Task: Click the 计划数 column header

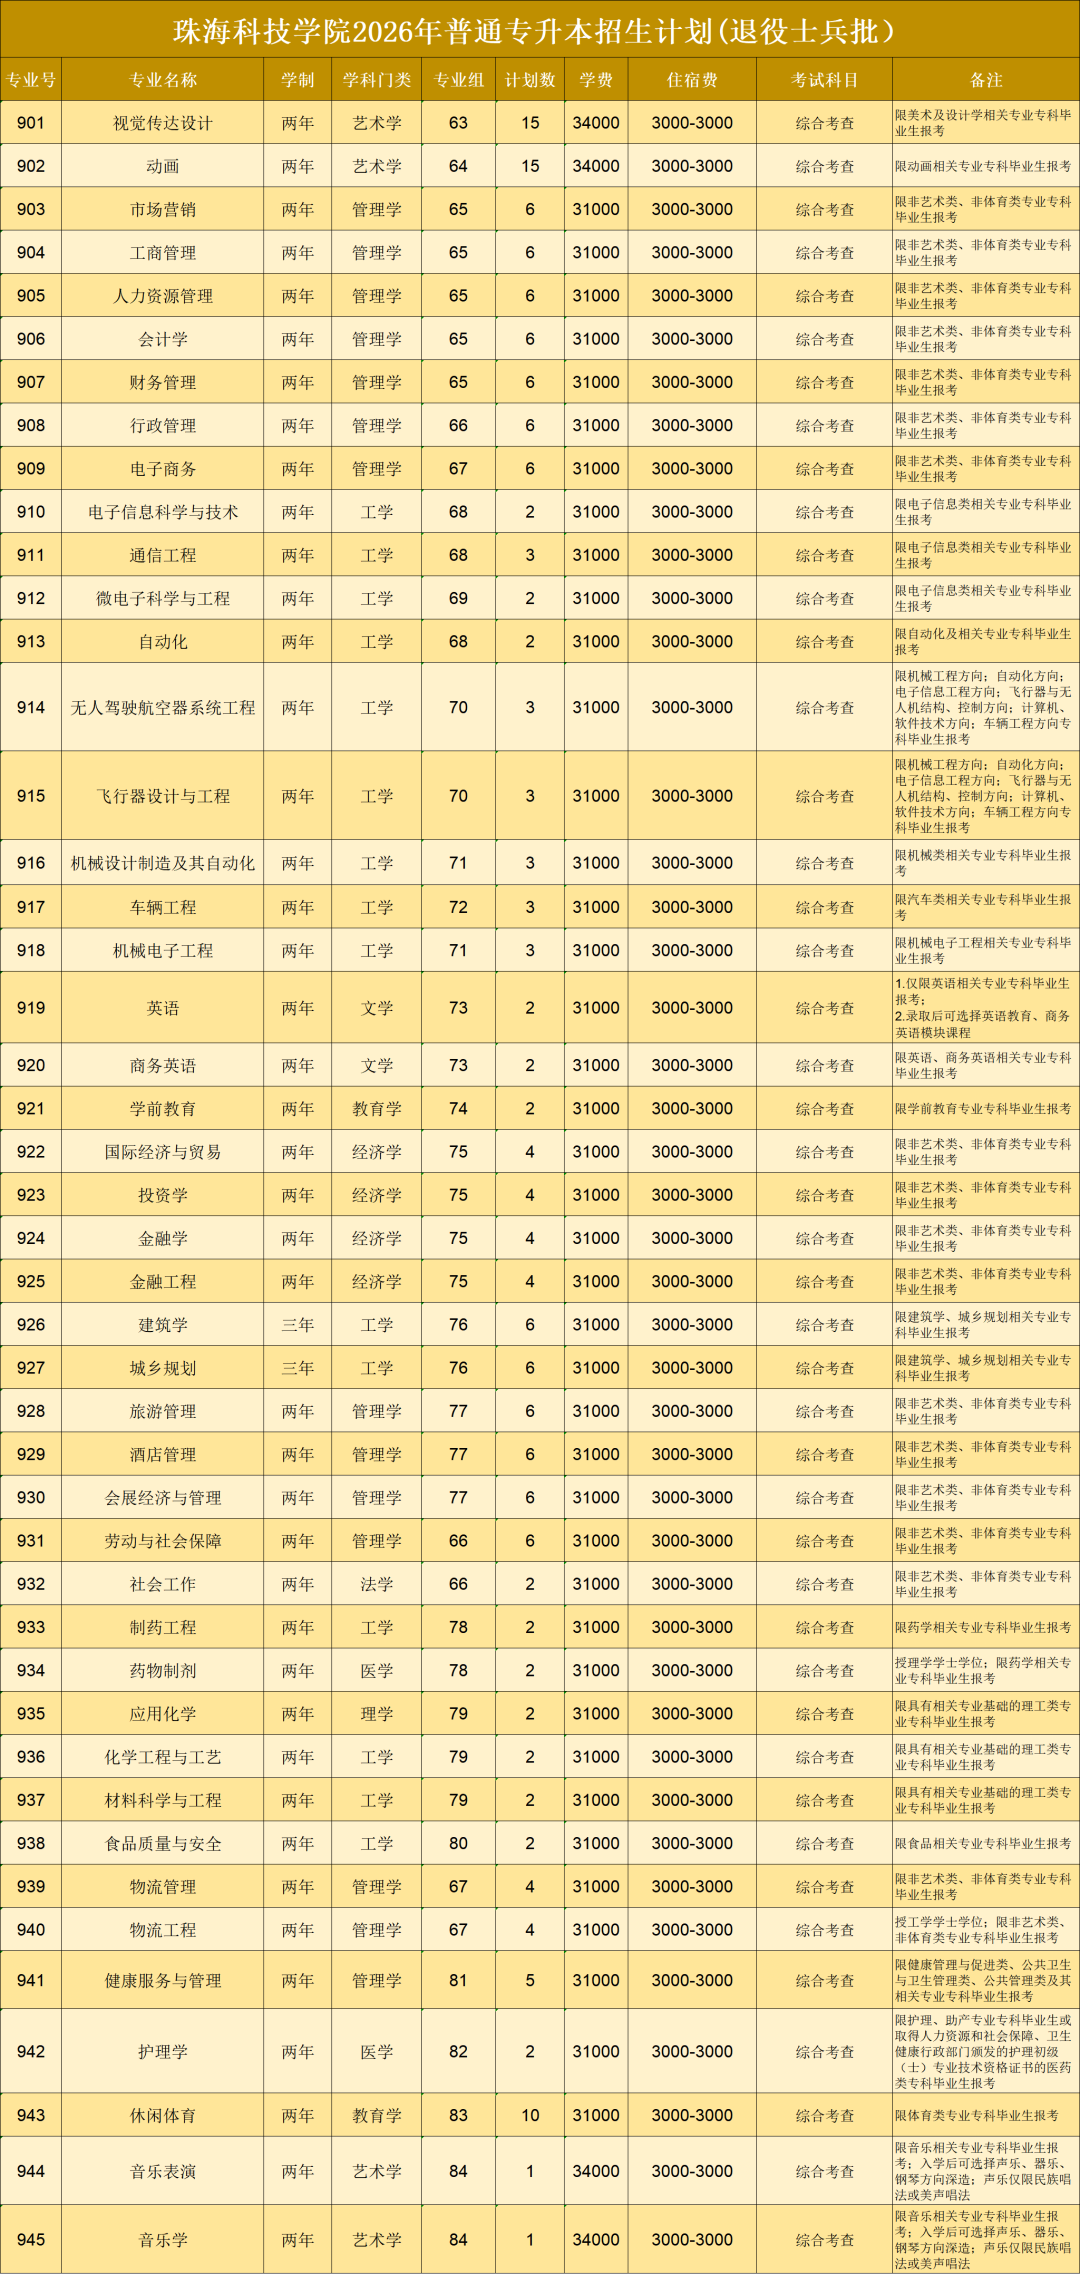Action: 530,80
